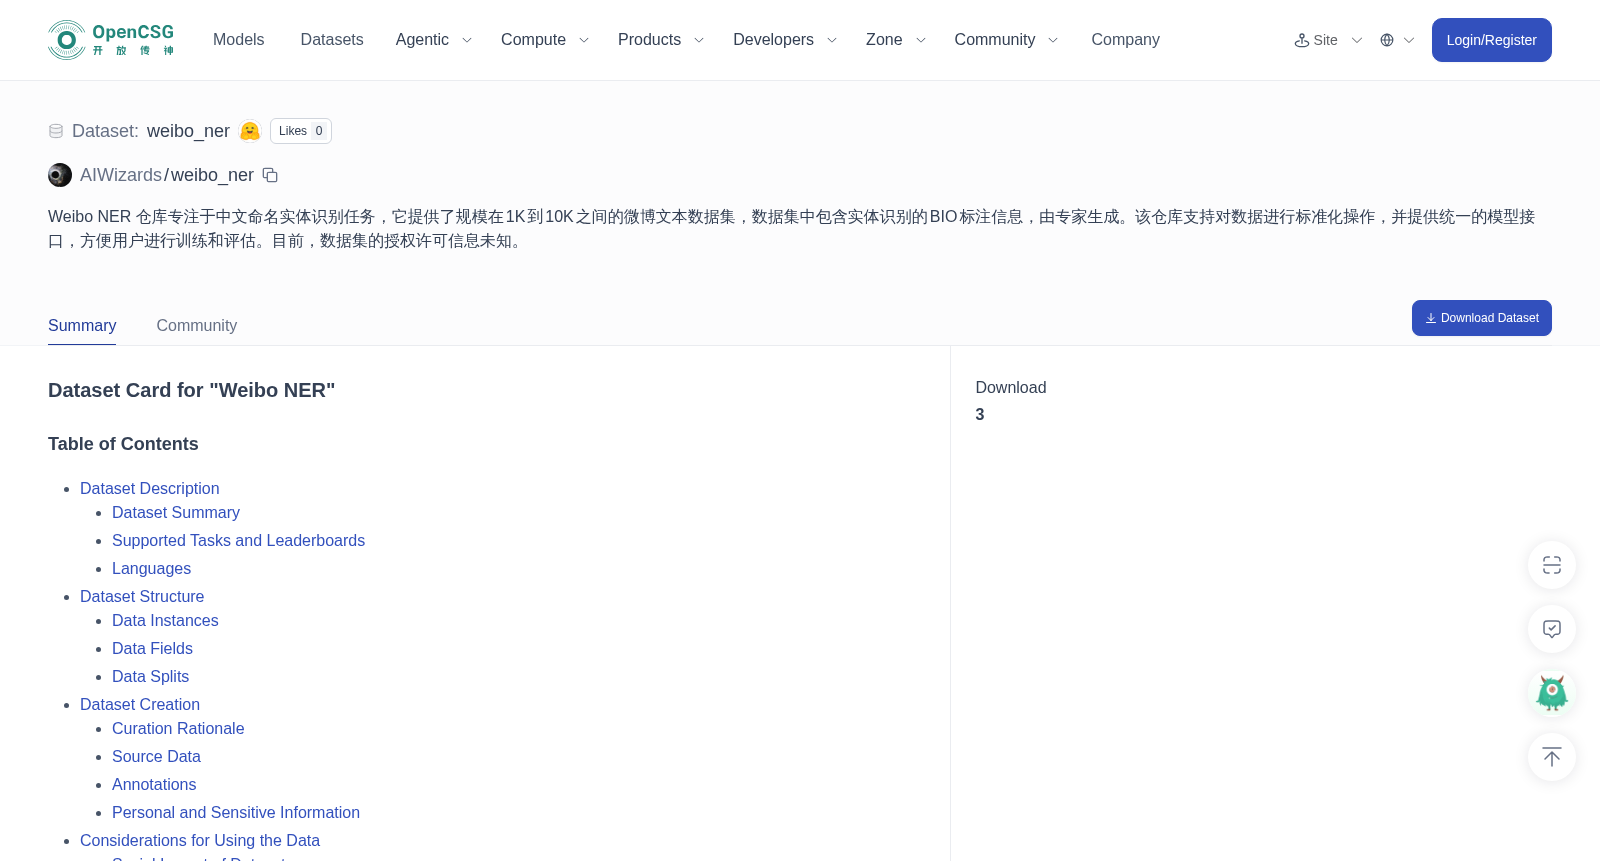Open the OpenCSG logo home link

click(111, 40)
